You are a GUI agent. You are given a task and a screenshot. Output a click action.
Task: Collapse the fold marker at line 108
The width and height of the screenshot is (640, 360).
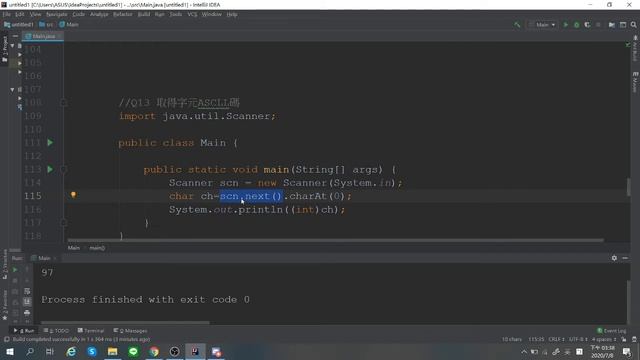tap(64, 102)
